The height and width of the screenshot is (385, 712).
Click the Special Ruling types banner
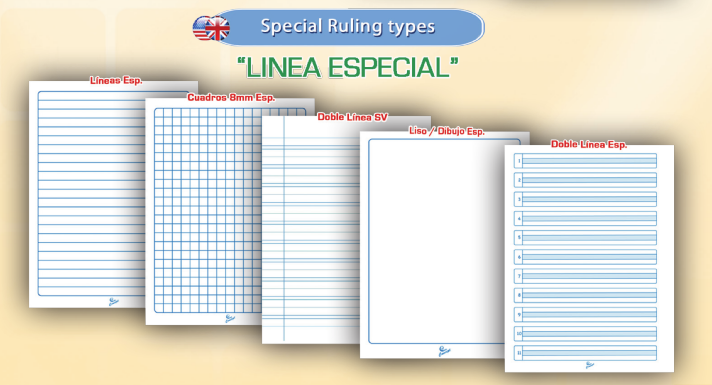point(349,27)
